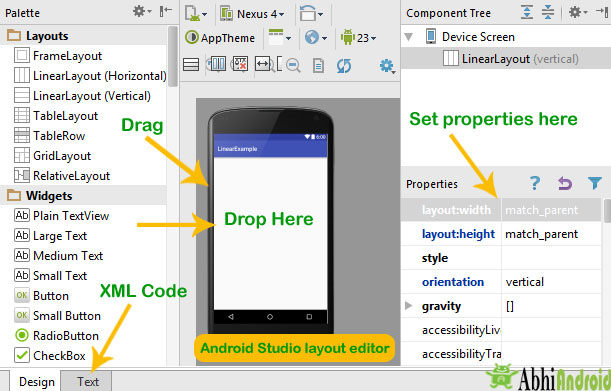The image size is (611, 391).
Task: Click the phone preview screen canvas
Action: click(x=270, y=233)
